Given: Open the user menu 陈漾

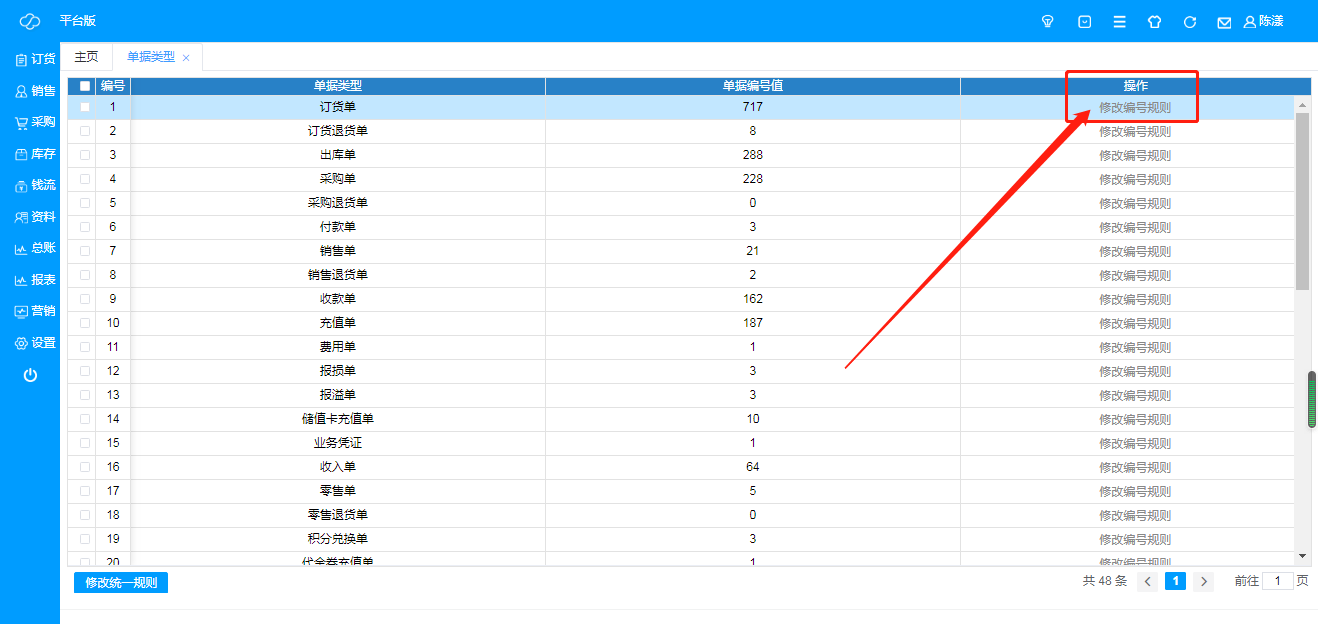Looking at the screenshot, I should (1263, 21).
